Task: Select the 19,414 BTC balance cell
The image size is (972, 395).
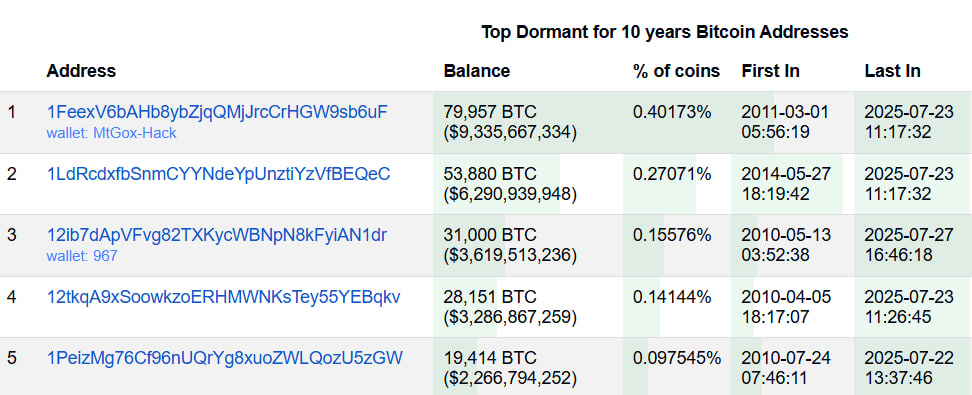Action: 490,358
